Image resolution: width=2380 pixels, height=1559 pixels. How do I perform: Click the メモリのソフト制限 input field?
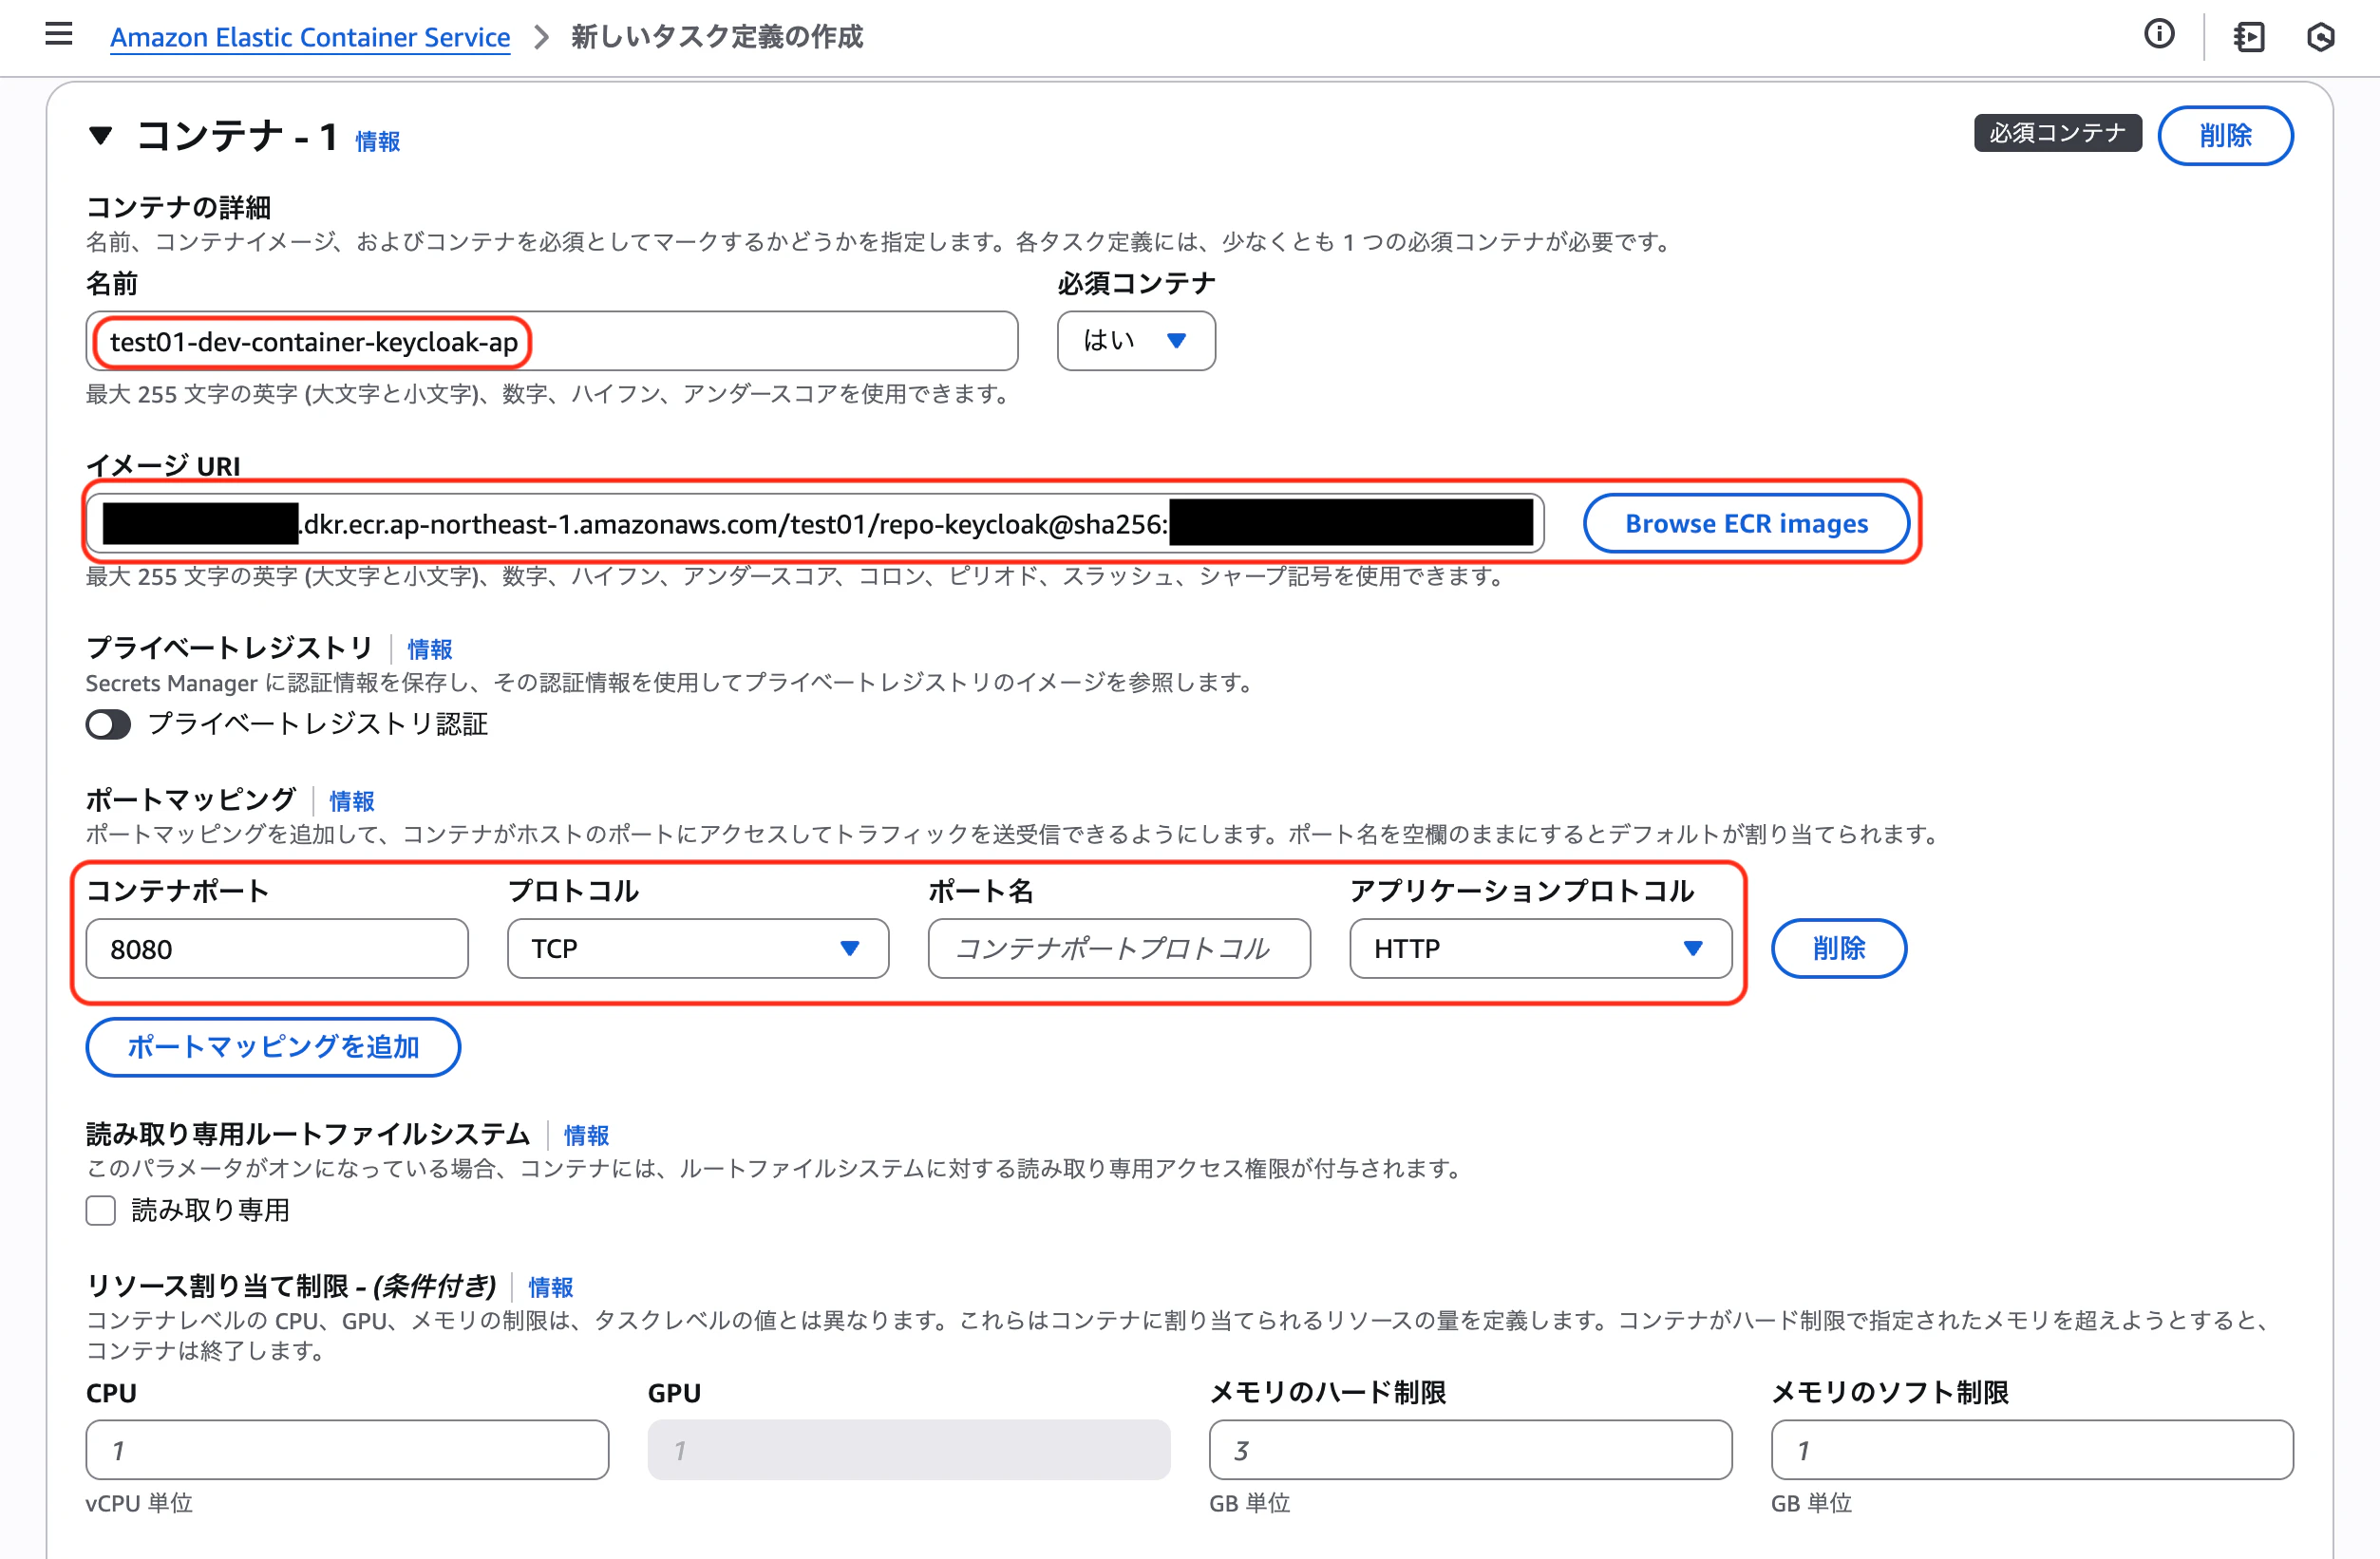click(x=2032, y=1449)
